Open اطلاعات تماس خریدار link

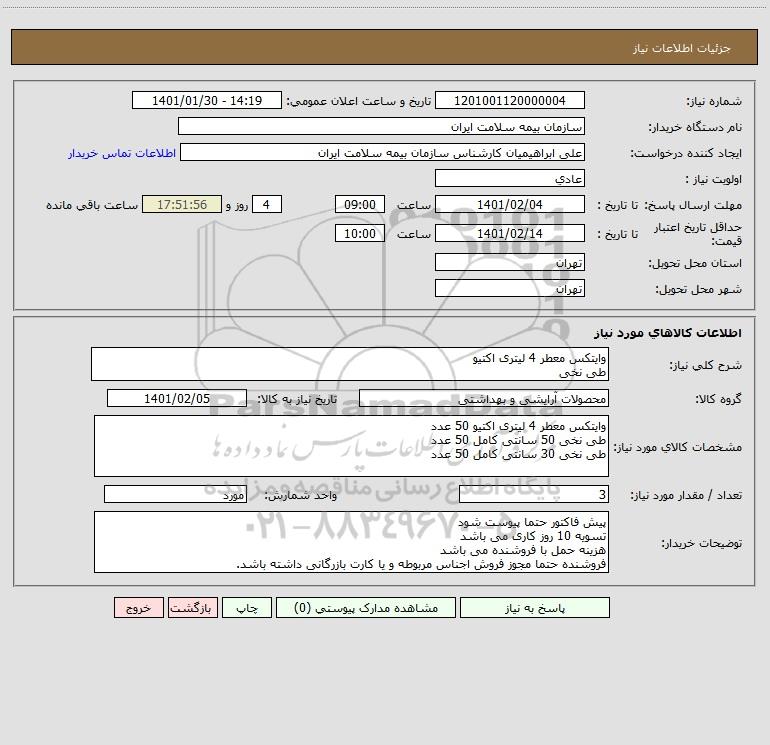pos(122,153)
